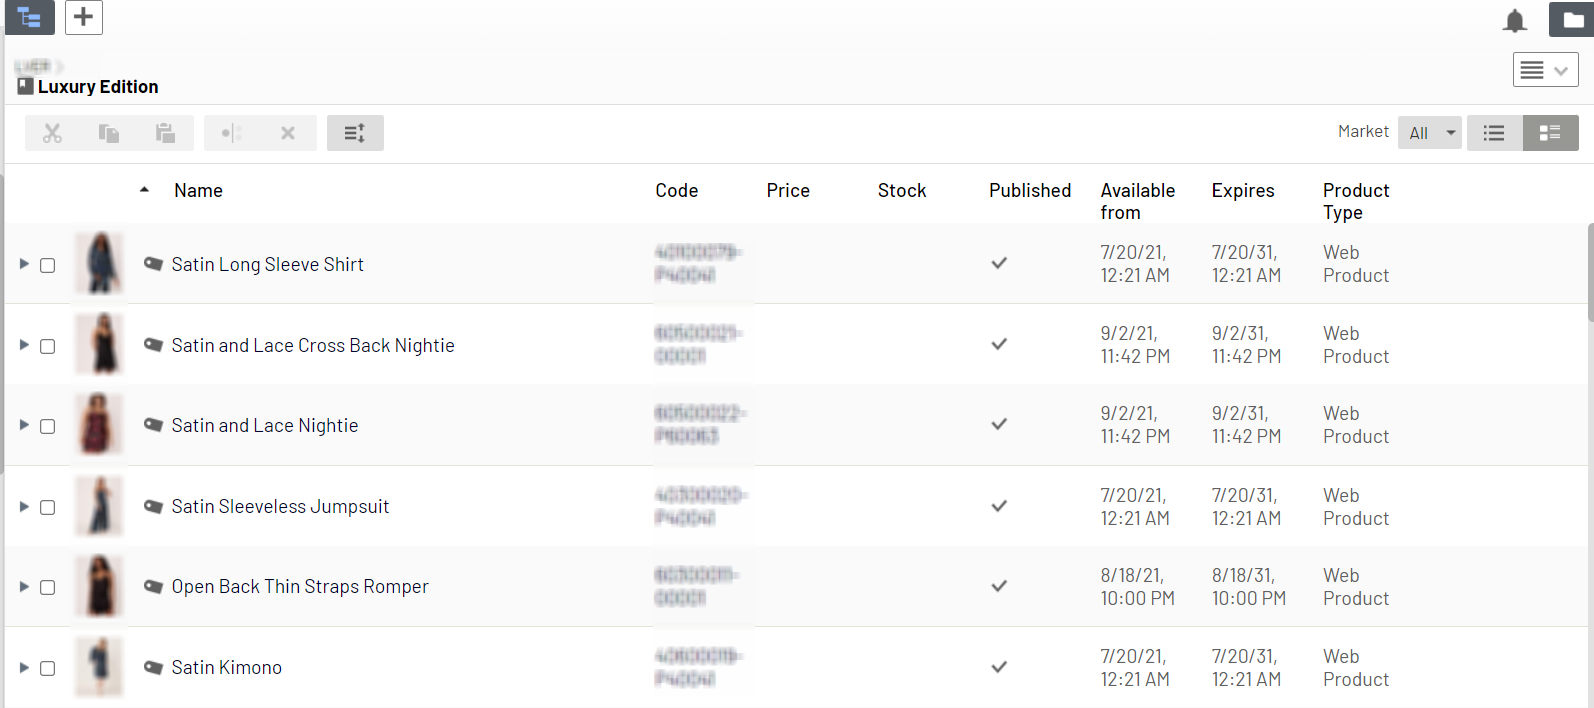1594x708 pixels.
Task: Open the Satin and Lace Cross Back Nightie link
Action: (312, 345)
